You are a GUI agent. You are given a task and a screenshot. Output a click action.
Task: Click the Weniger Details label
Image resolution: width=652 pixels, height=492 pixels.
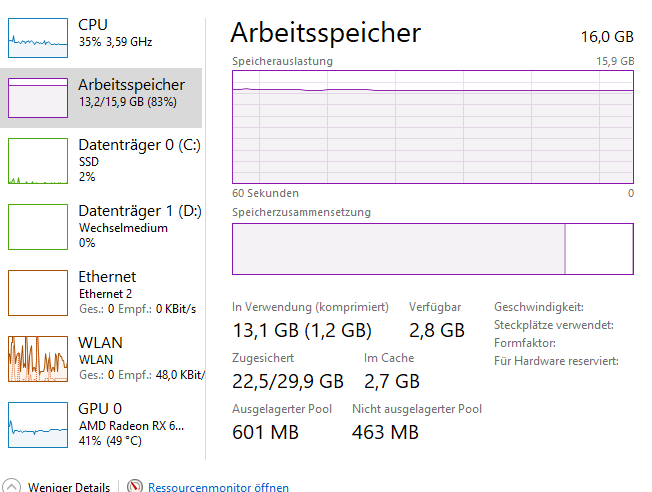tap(69, 487)
